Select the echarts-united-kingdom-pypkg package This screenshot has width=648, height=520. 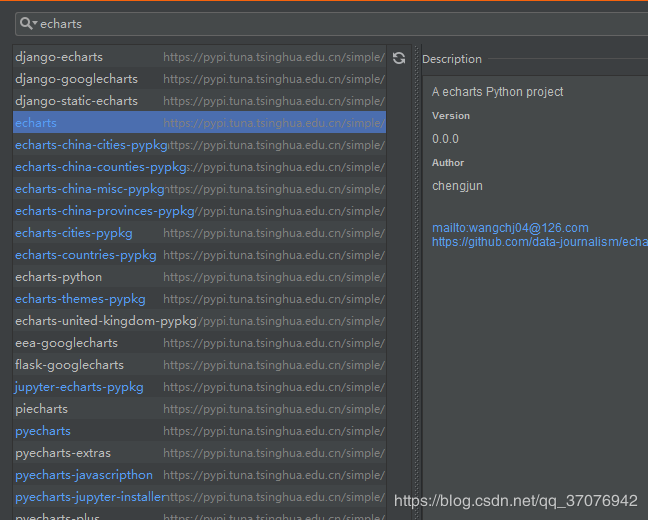coord(200,321)
